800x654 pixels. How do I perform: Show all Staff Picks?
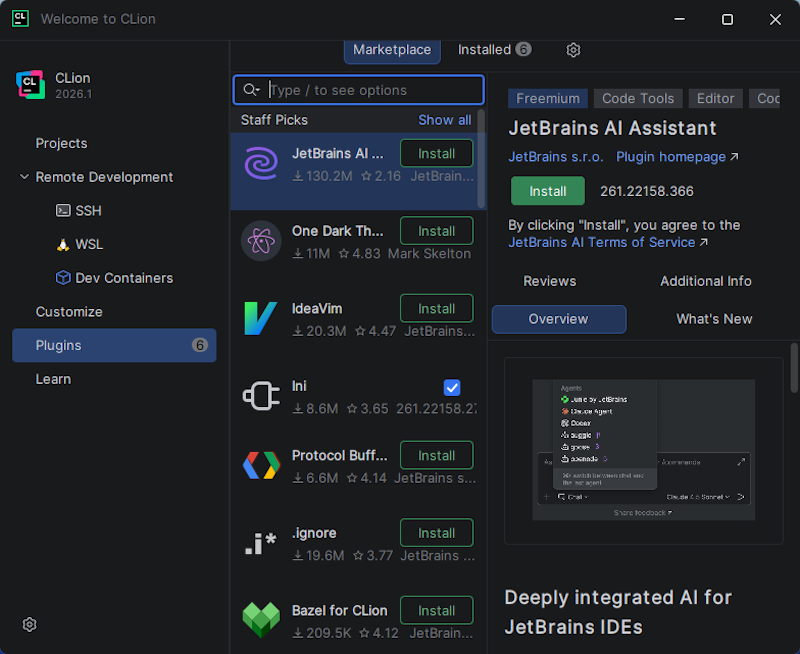444,120
